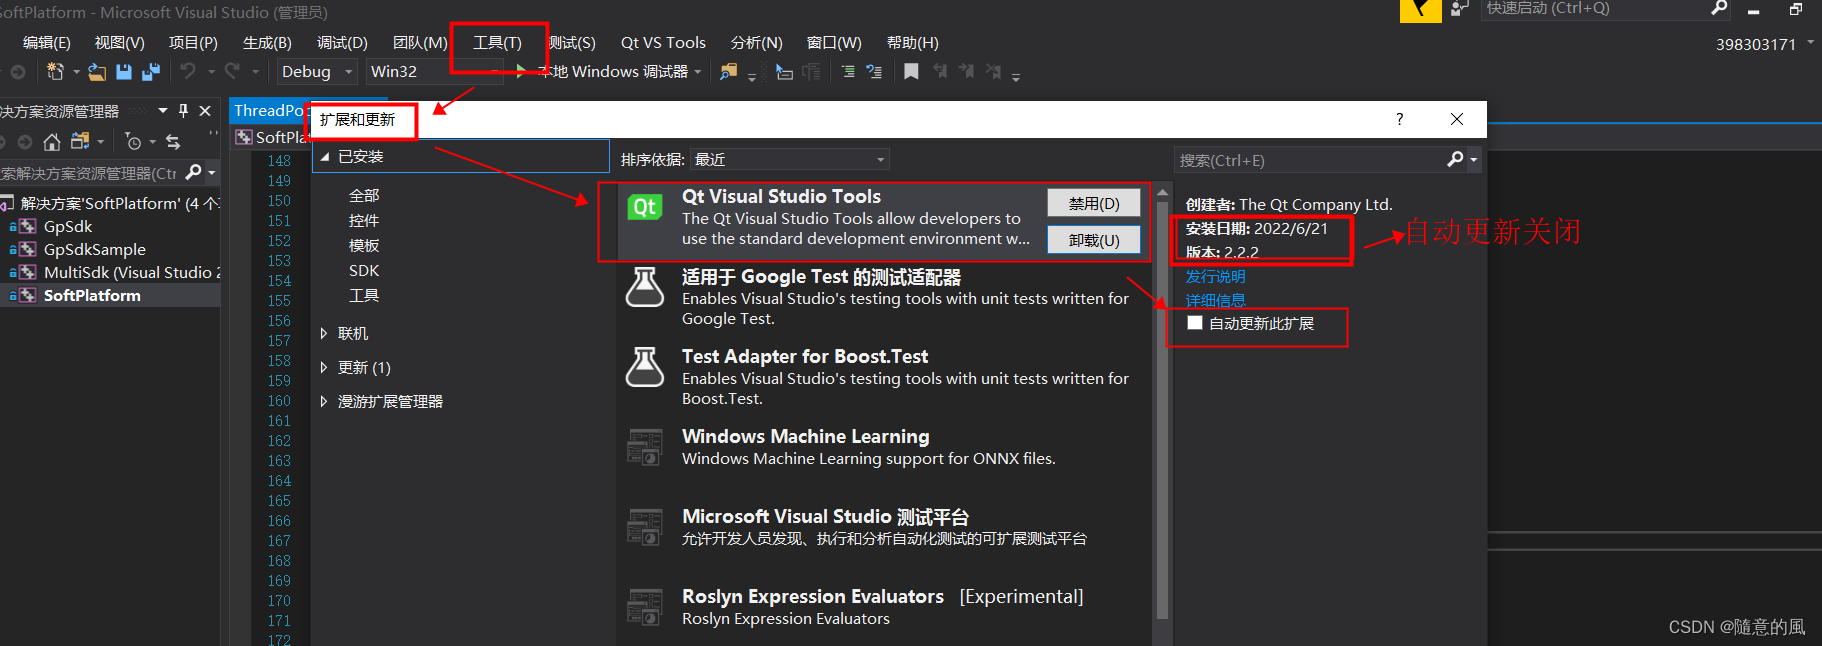
Task: Open the 调试(D) menu
Action: pyautogui.click(x=342, y=43)
